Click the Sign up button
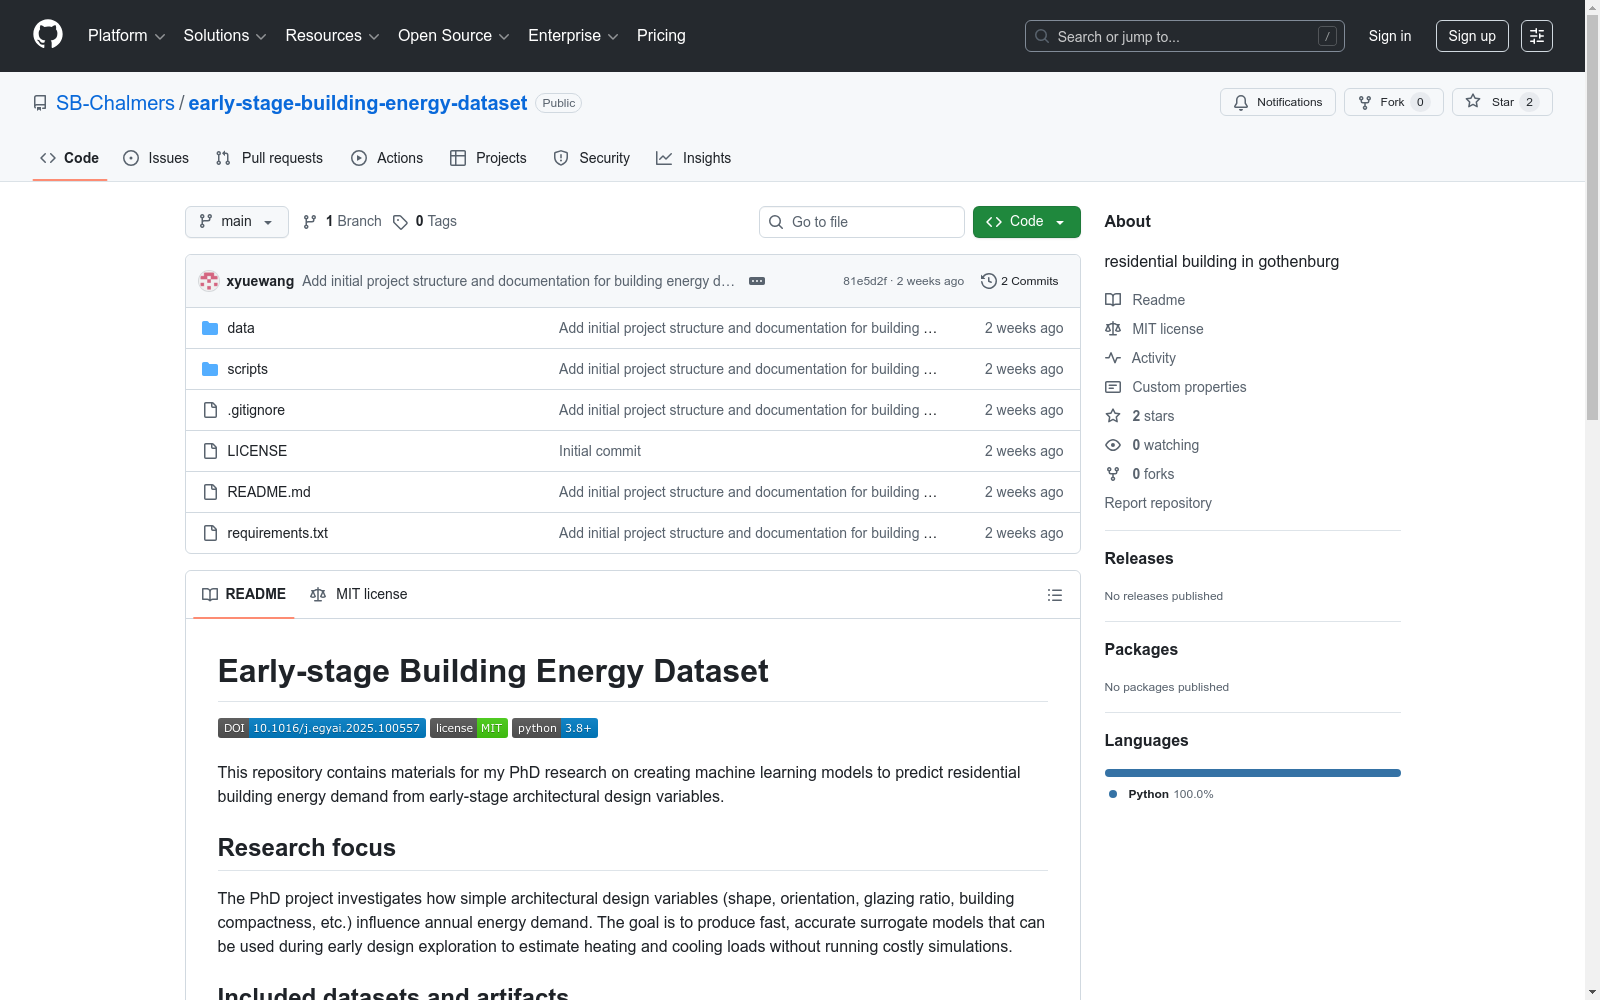The width and height of the screenshot is (1600, 1000). 1472,36
